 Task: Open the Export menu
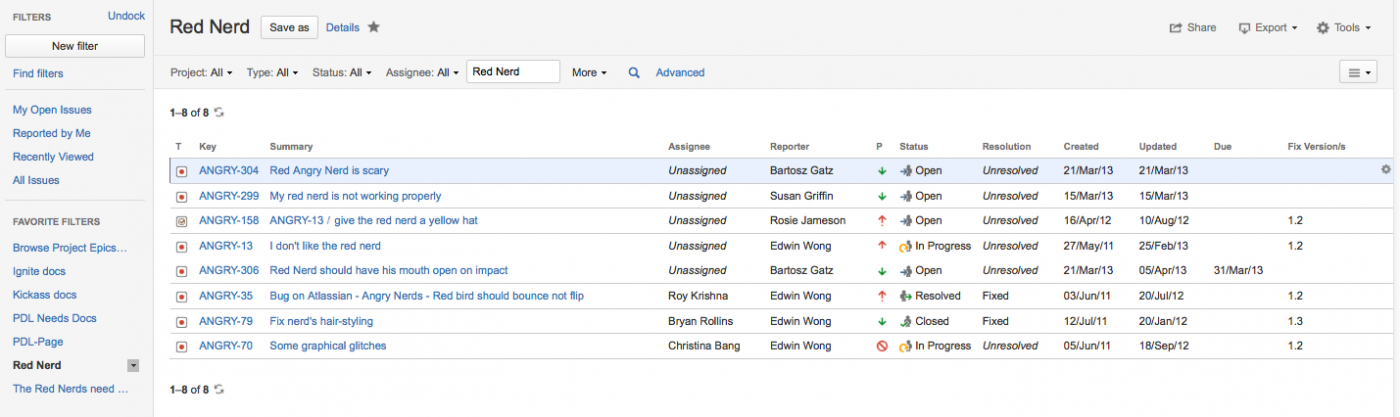1267,28
